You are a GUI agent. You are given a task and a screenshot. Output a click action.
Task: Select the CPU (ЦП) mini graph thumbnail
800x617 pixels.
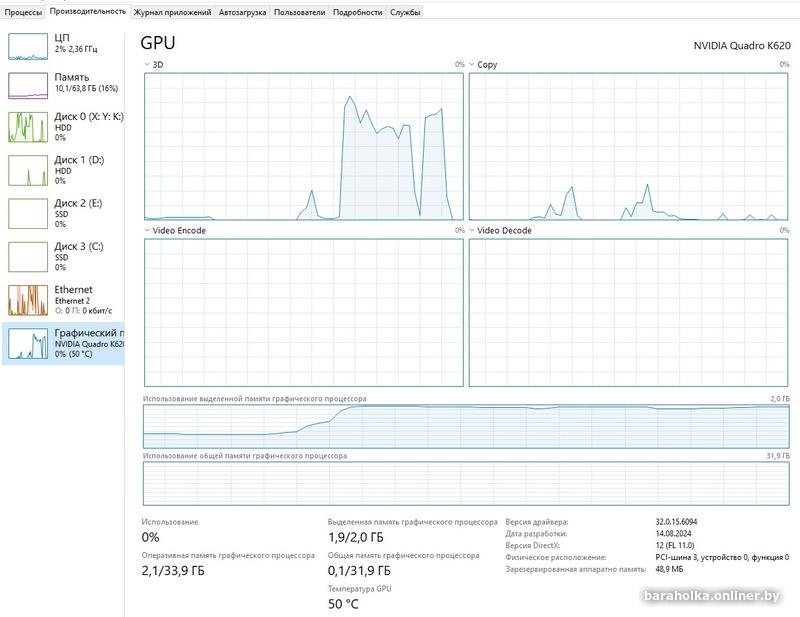tap(28, 45)
